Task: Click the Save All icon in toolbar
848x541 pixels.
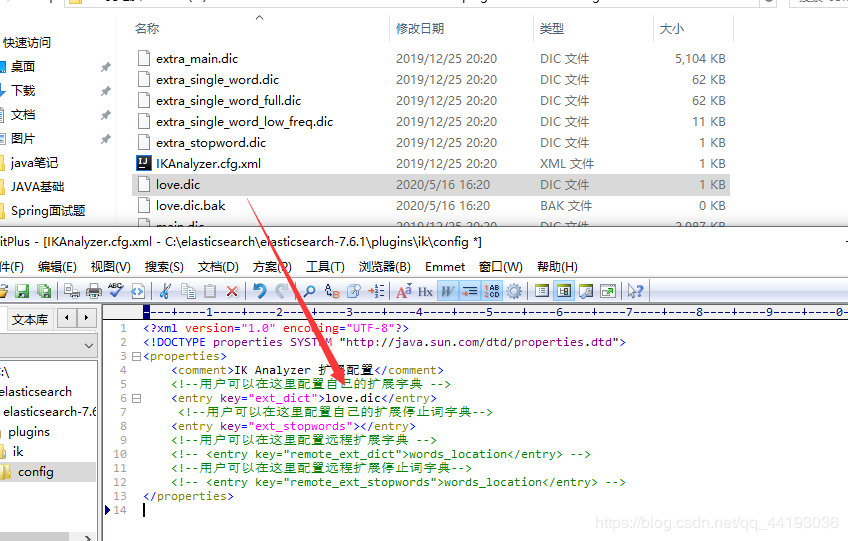Action: [x=44, y=291]
